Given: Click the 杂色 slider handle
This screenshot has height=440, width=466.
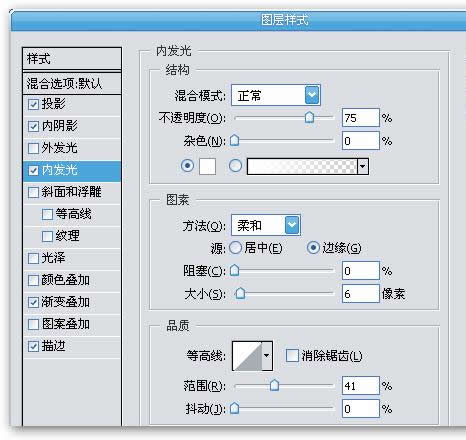Looking at the screenshot, I should coord(235,140).
